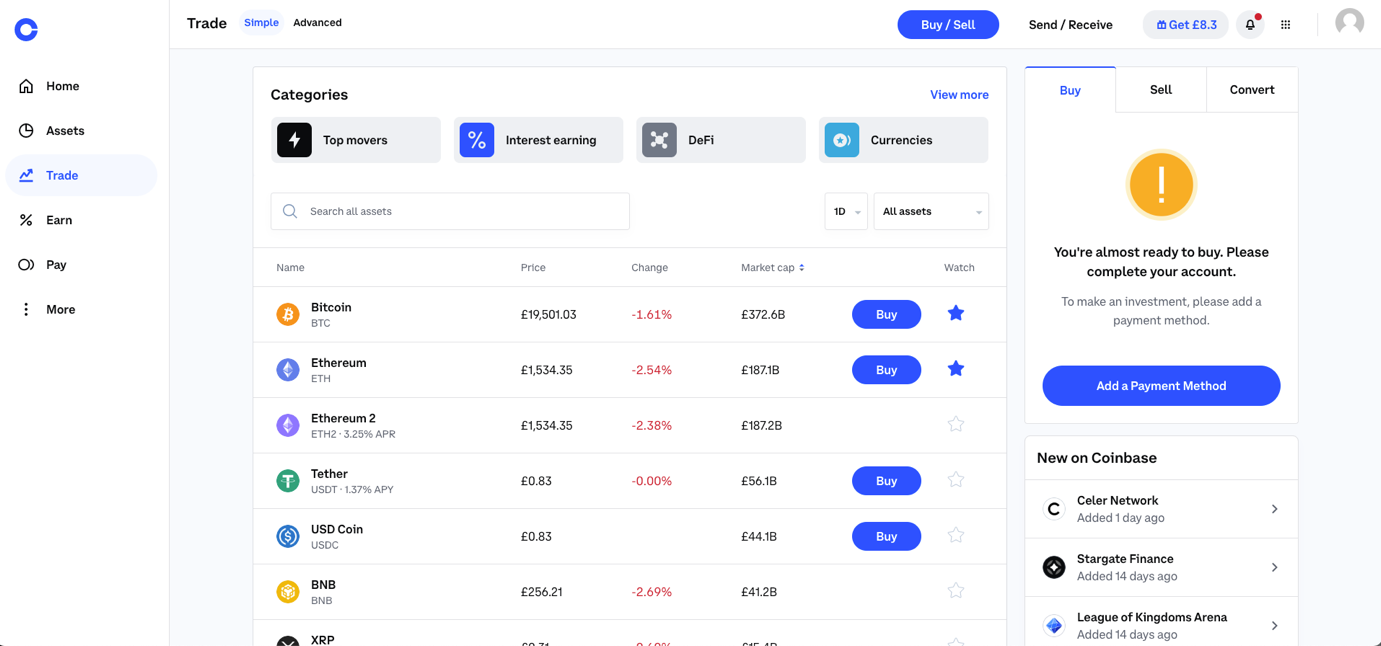Click the Ethereum 2 coin icon
Screen dimensions: 1381x646
tap(288, 425)
